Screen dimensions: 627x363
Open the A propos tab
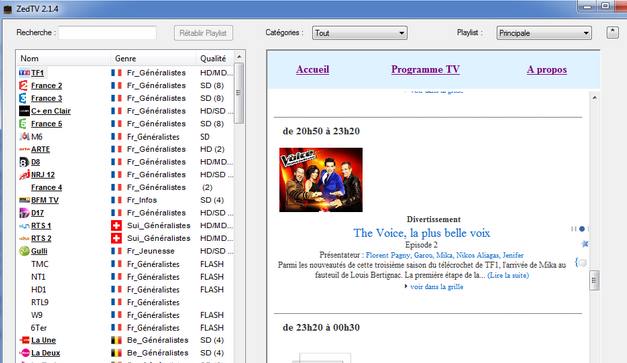click(547, 70)
